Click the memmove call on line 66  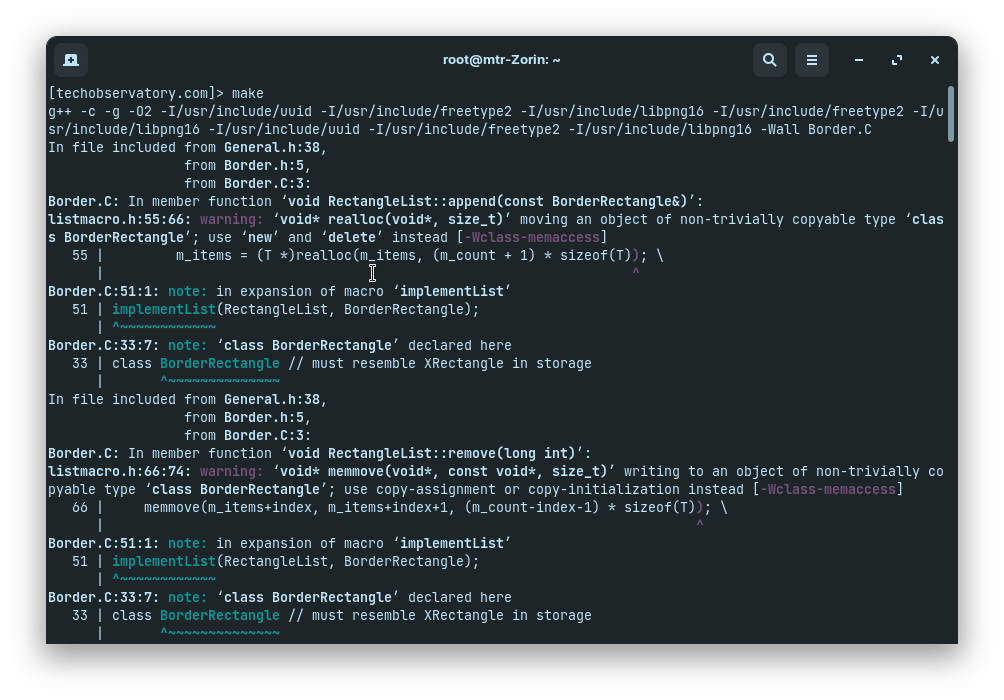173,507
